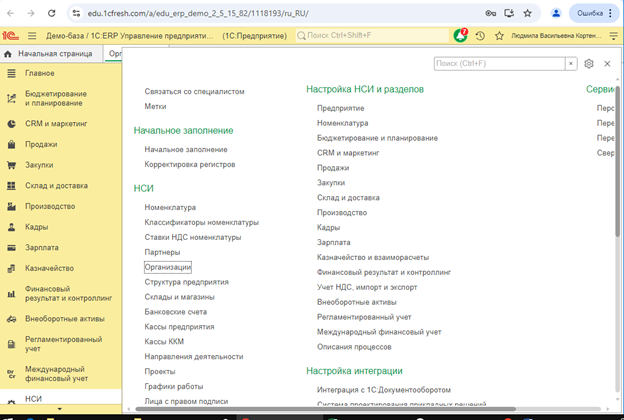Clear the panel search field
The width and height of the screenshot is (624, 420).
571,64
